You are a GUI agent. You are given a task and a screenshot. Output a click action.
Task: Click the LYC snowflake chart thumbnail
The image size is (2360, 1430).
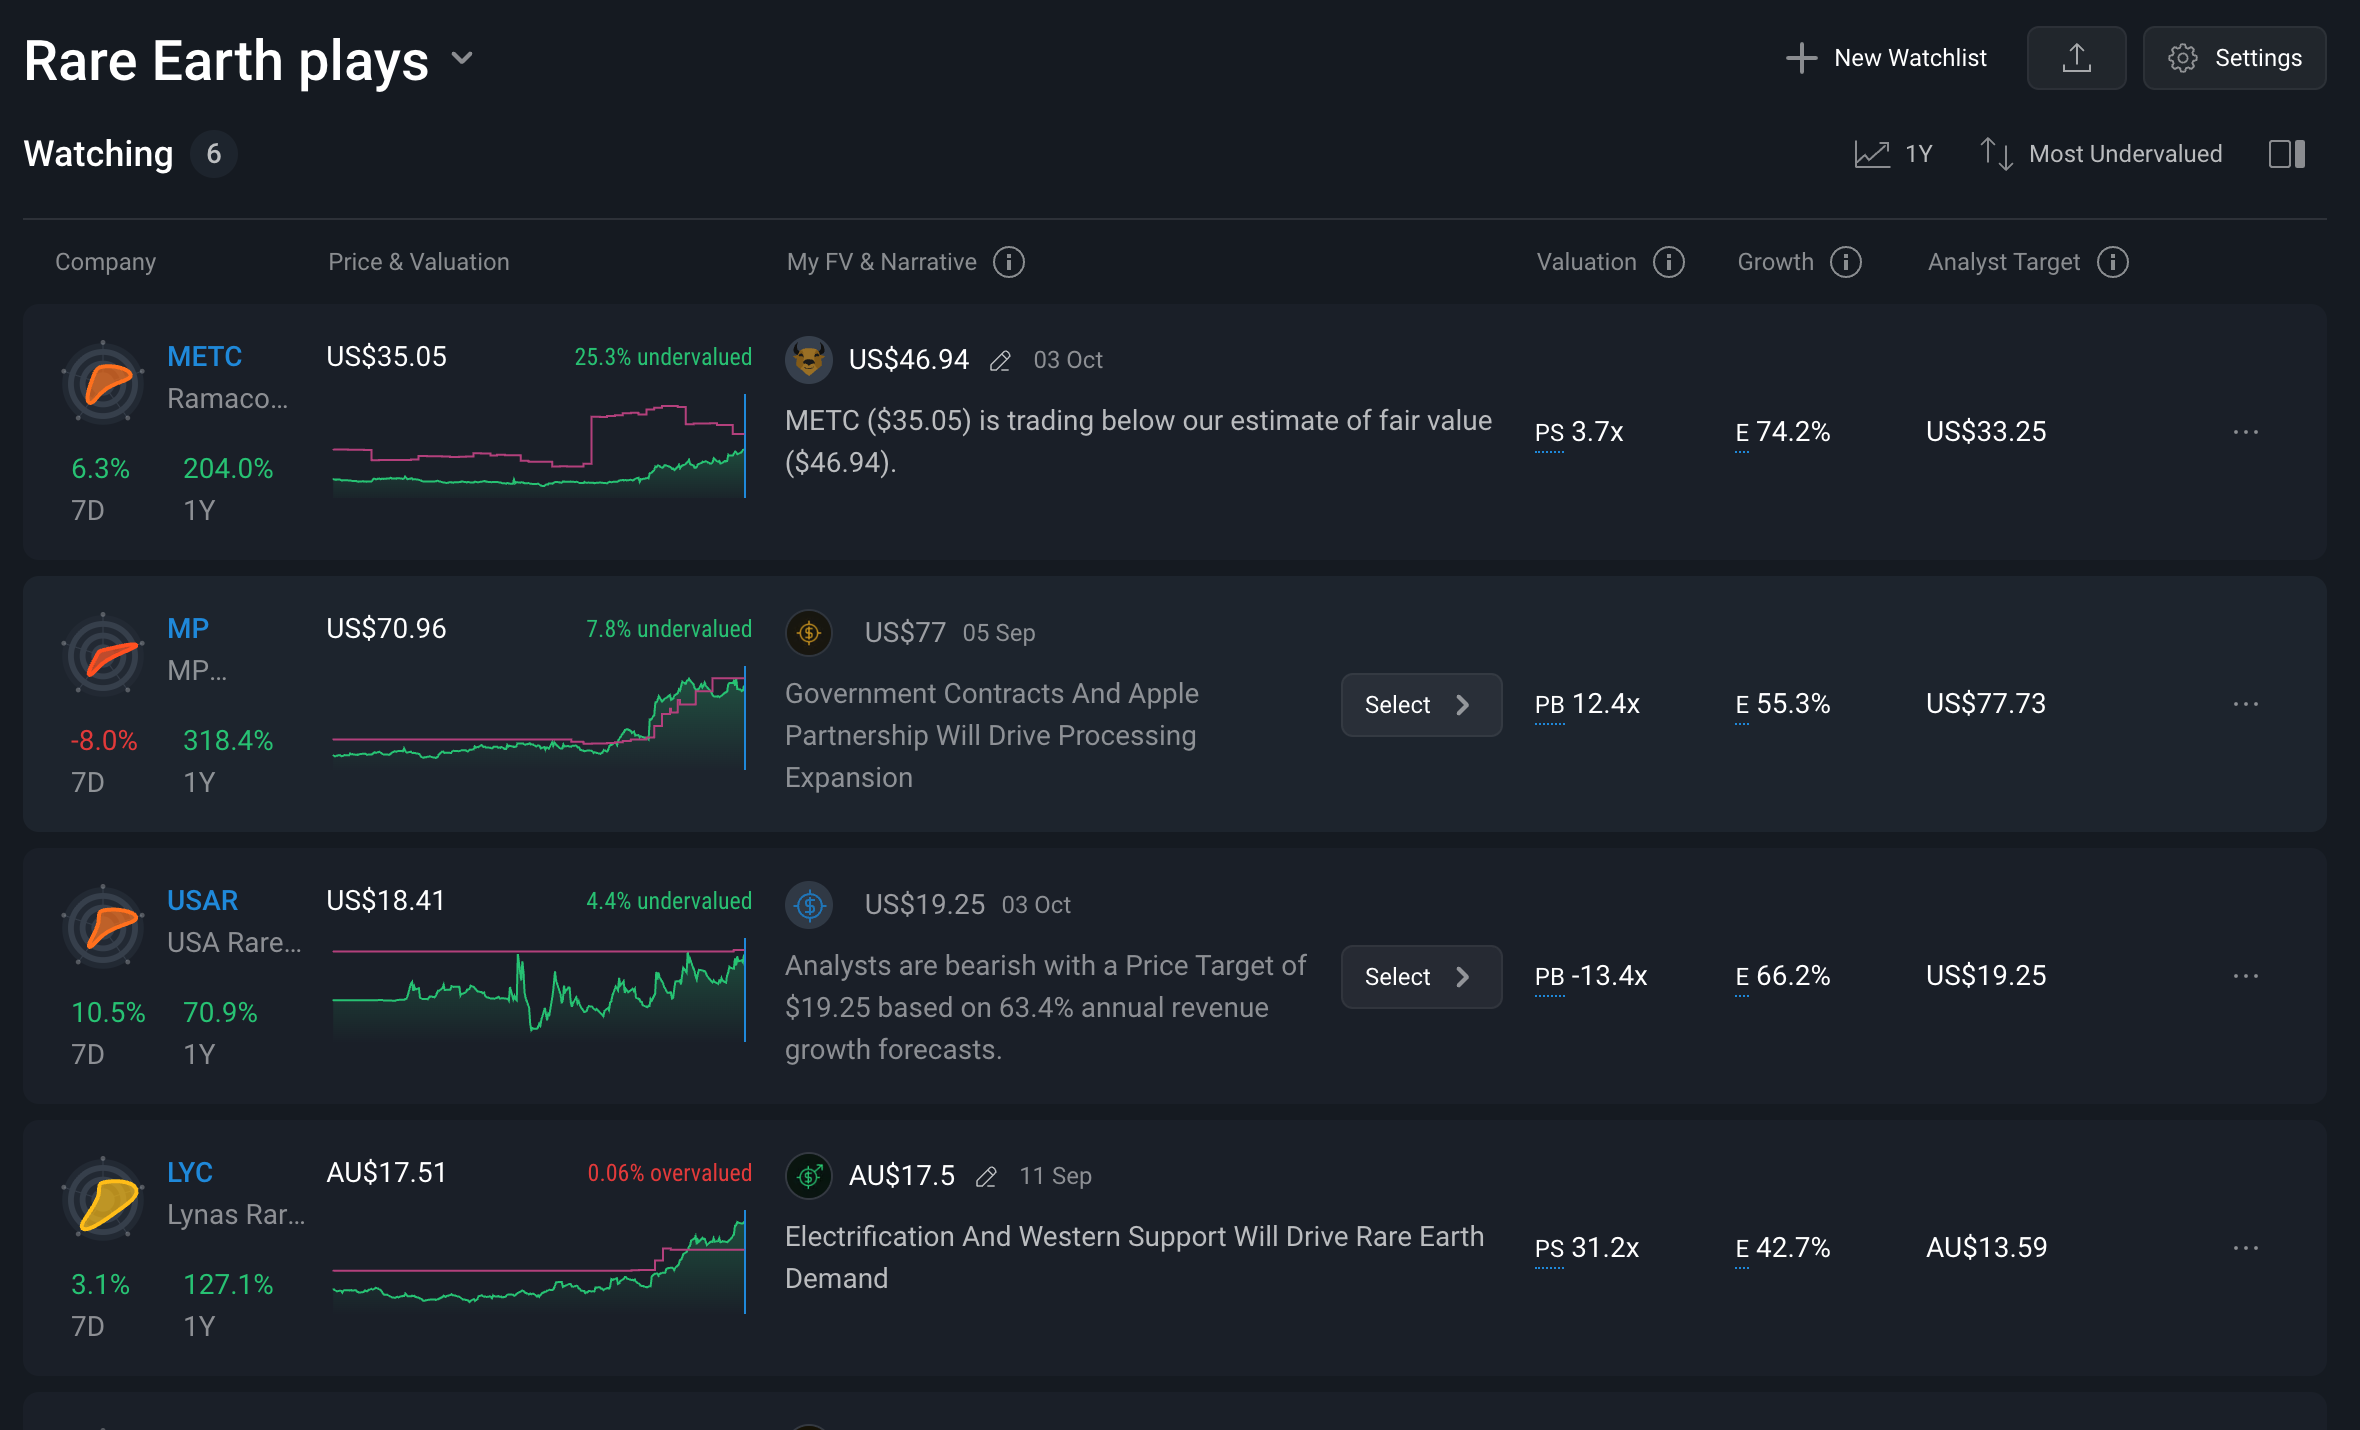pyautogui.click(x=104, y=1199)
